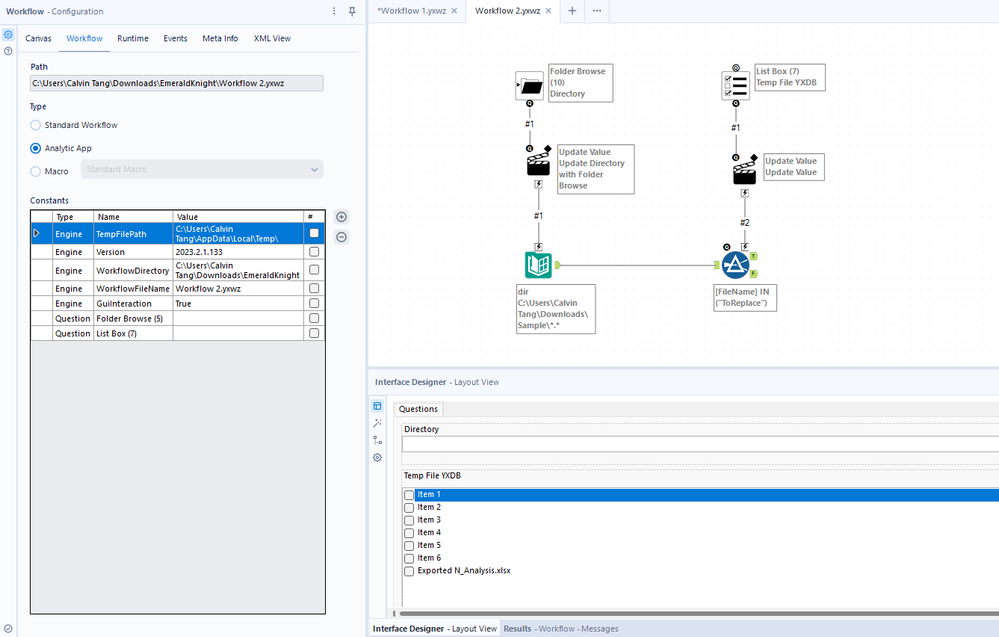Open the Standard Macro dropdown
Viewport: 999px width, 637px height.
pos(202,170)
